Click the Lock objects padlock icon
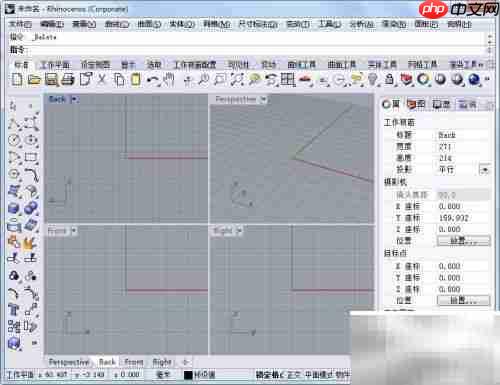Screen dimensions: 500x385 coord(389,80)
